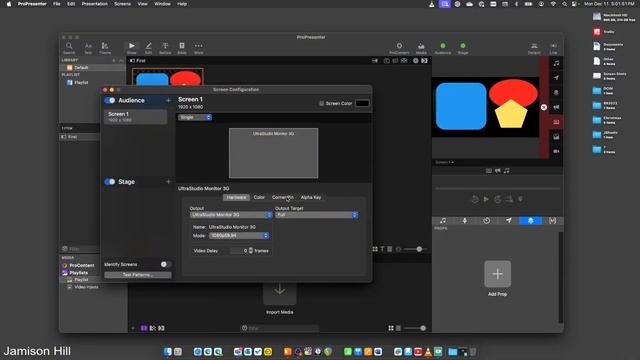Click the media bin Filter field
640x360 pixels.
point(280,328)
